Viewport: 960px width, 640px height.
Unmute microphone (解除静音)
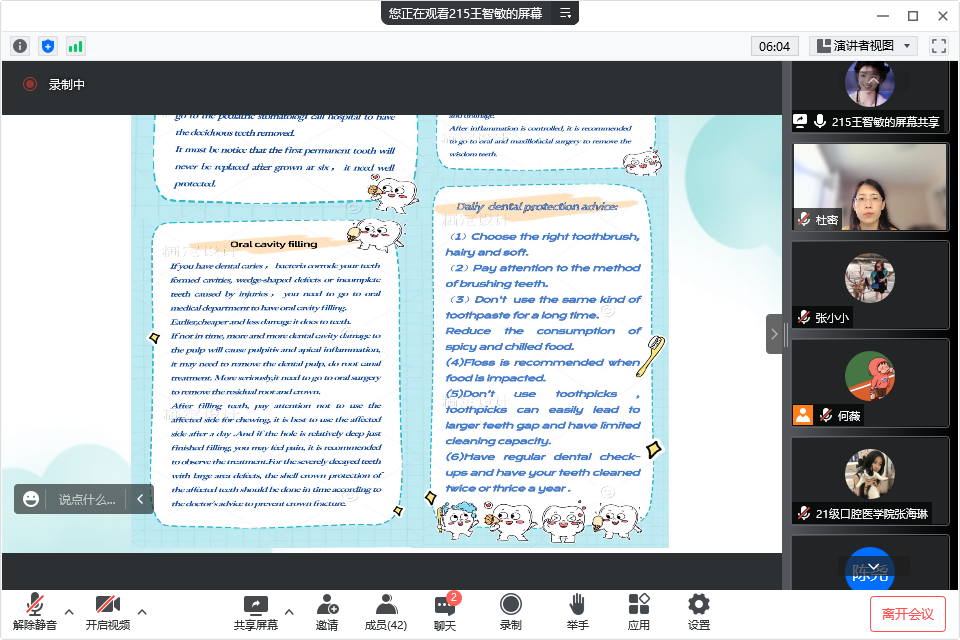pyautogui.click(x=35, y=612)
